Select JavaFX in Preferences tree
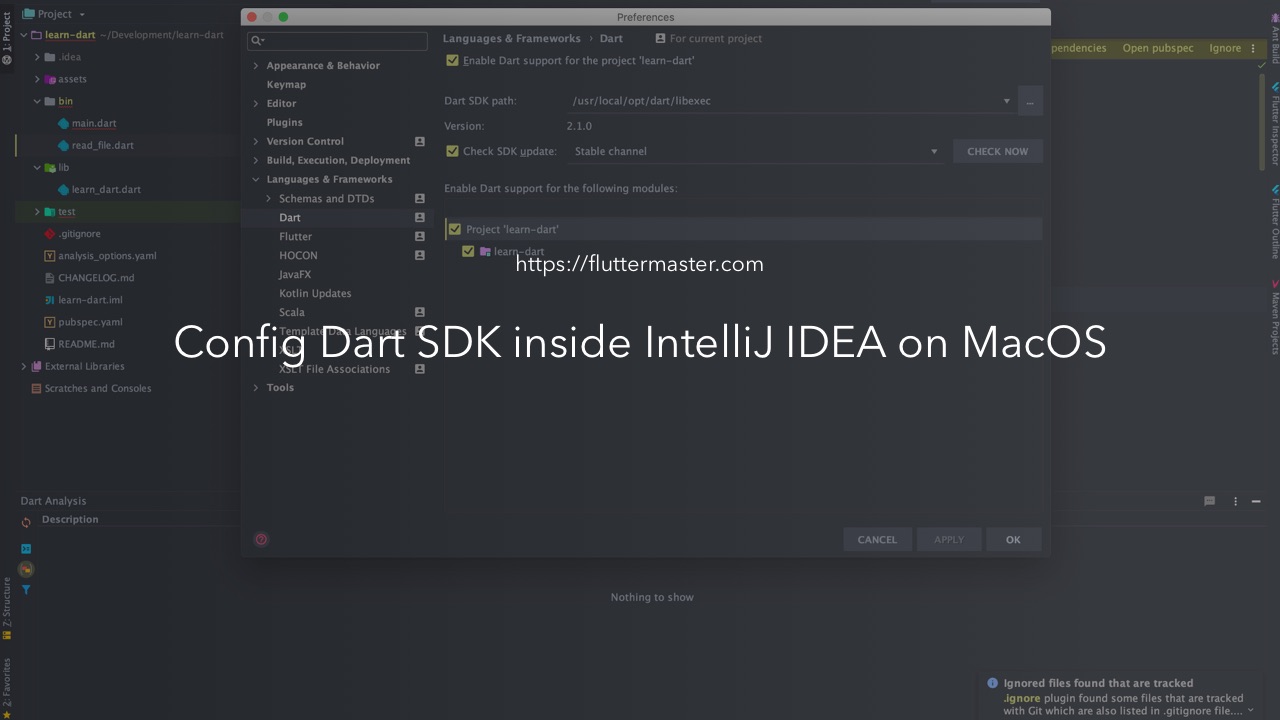1280x720 pixels. tap(295, 275)
